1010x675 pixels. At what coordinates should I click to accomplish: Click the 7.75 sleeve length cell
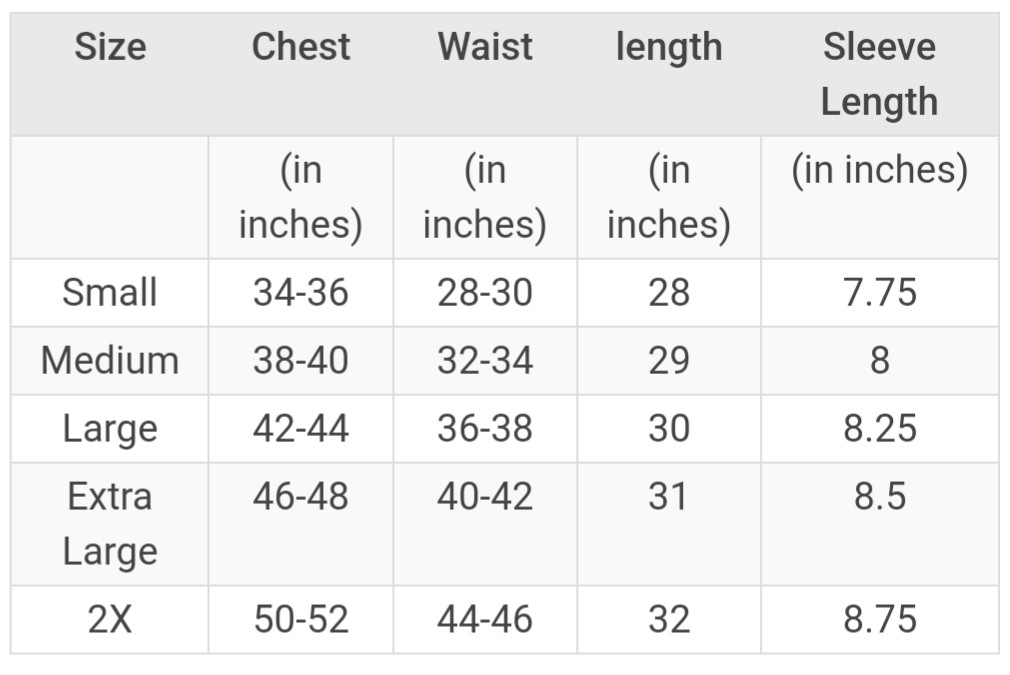coord(880,292)
